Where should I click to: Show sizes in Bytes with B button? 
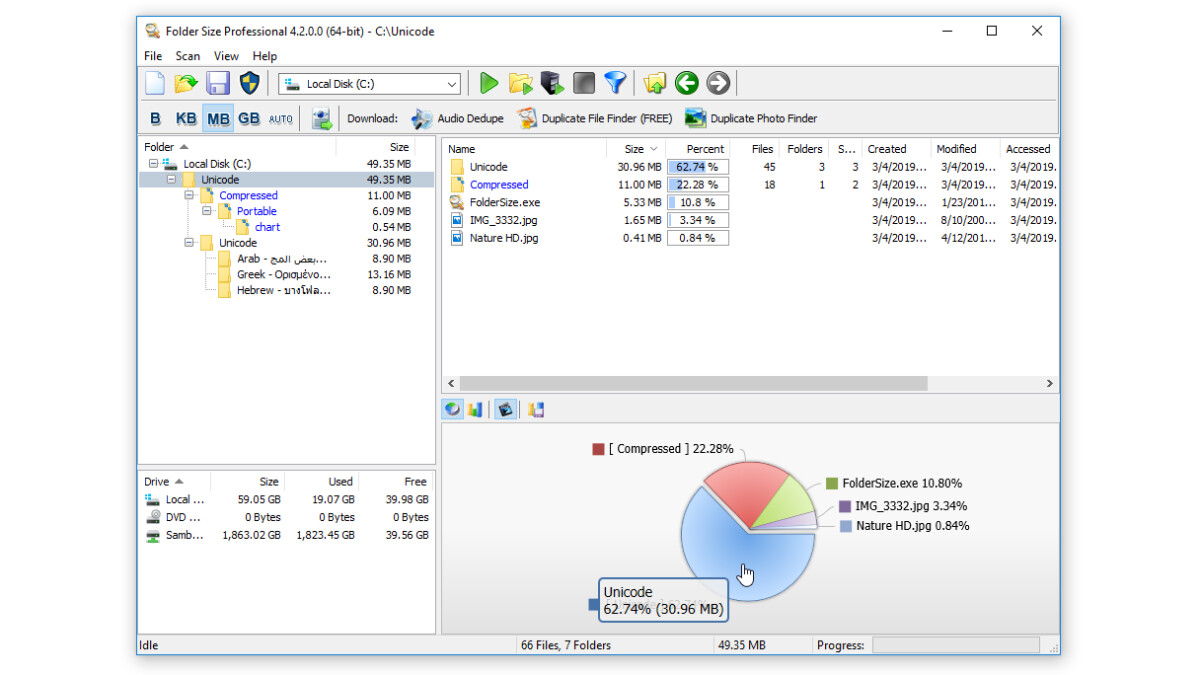pos(155,119)
